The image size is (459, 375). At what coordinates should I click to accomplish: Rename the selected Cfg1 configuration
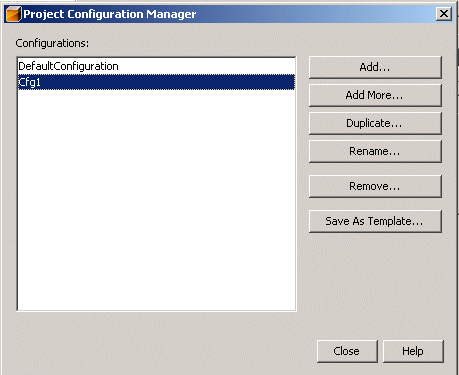(375, 151)
